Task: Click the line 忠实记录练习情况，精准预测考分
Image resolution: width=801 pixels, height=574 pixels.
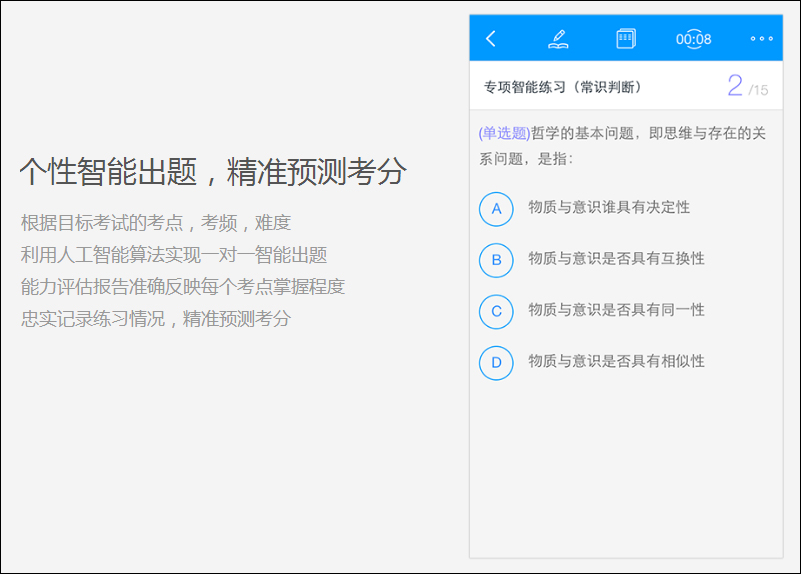Action: click(x=156, y=319)
